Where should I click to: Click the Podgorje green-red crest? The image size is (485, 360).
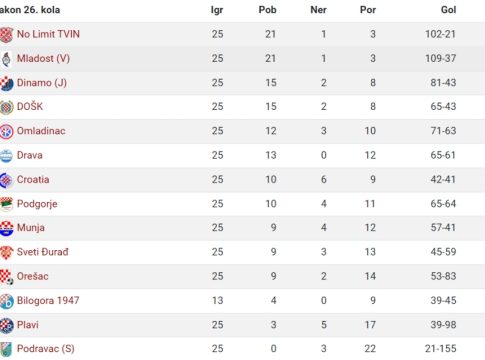(6, 204)
